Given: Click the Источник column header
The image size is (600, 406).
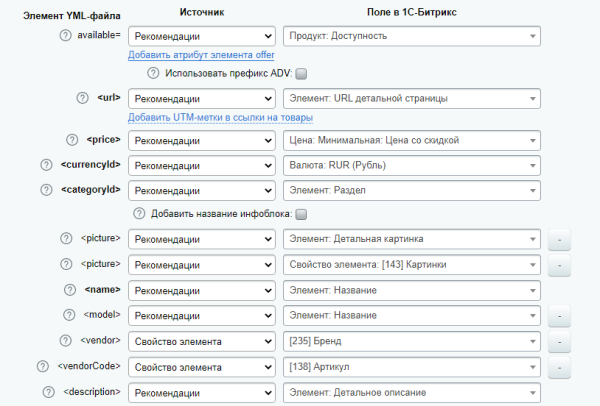Looking at the screenshot, I should click(202, 12).
